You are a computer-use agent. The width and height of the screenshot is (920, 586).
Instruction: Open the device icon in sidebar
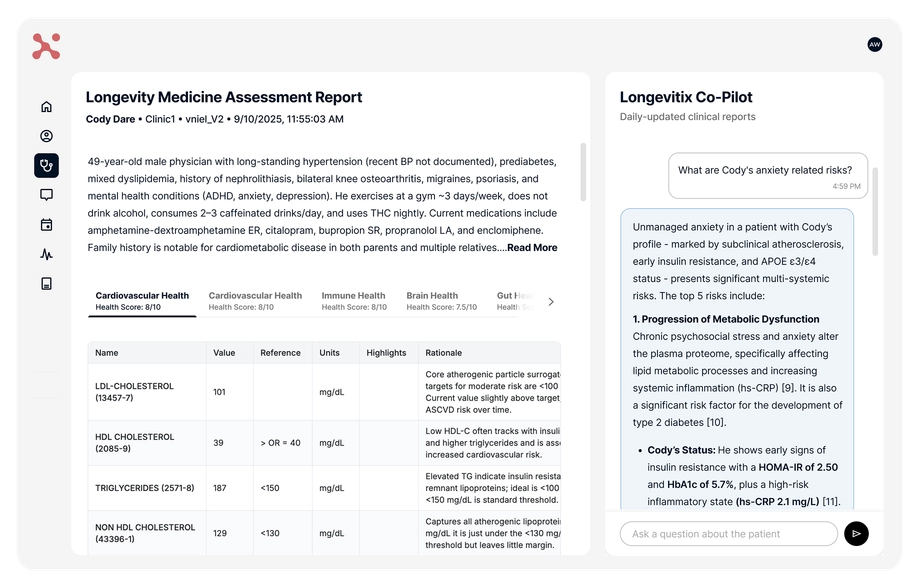(46, 283)
